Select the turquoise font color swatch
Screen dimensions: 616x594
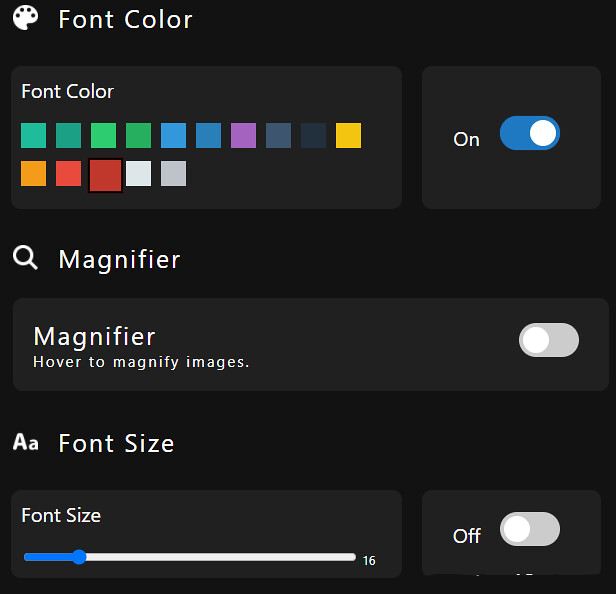(x=33, y=136)
